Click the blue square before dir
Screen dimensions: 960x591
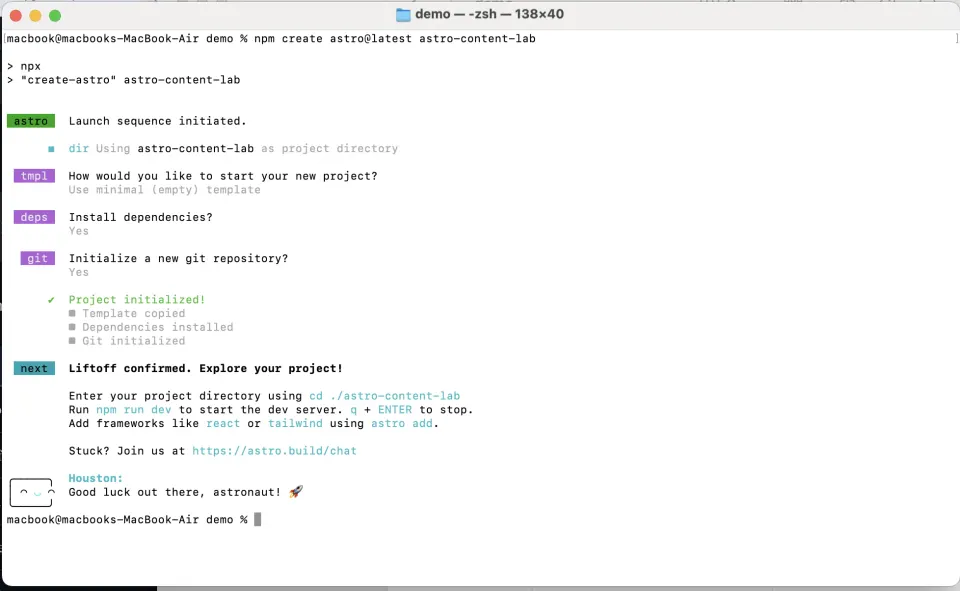tap(51, 149)
